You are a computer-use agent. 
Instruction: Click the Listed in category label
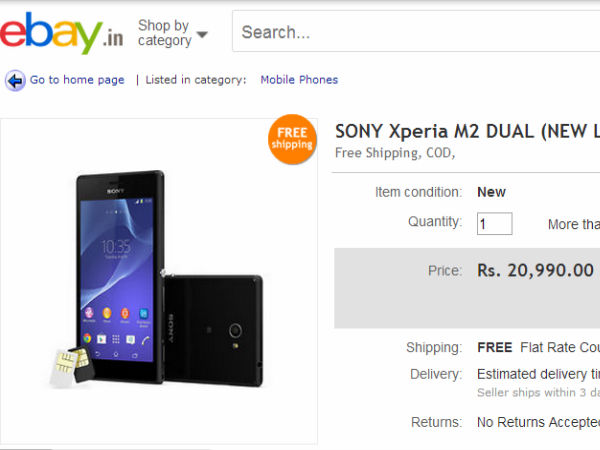tap(196, 80)
